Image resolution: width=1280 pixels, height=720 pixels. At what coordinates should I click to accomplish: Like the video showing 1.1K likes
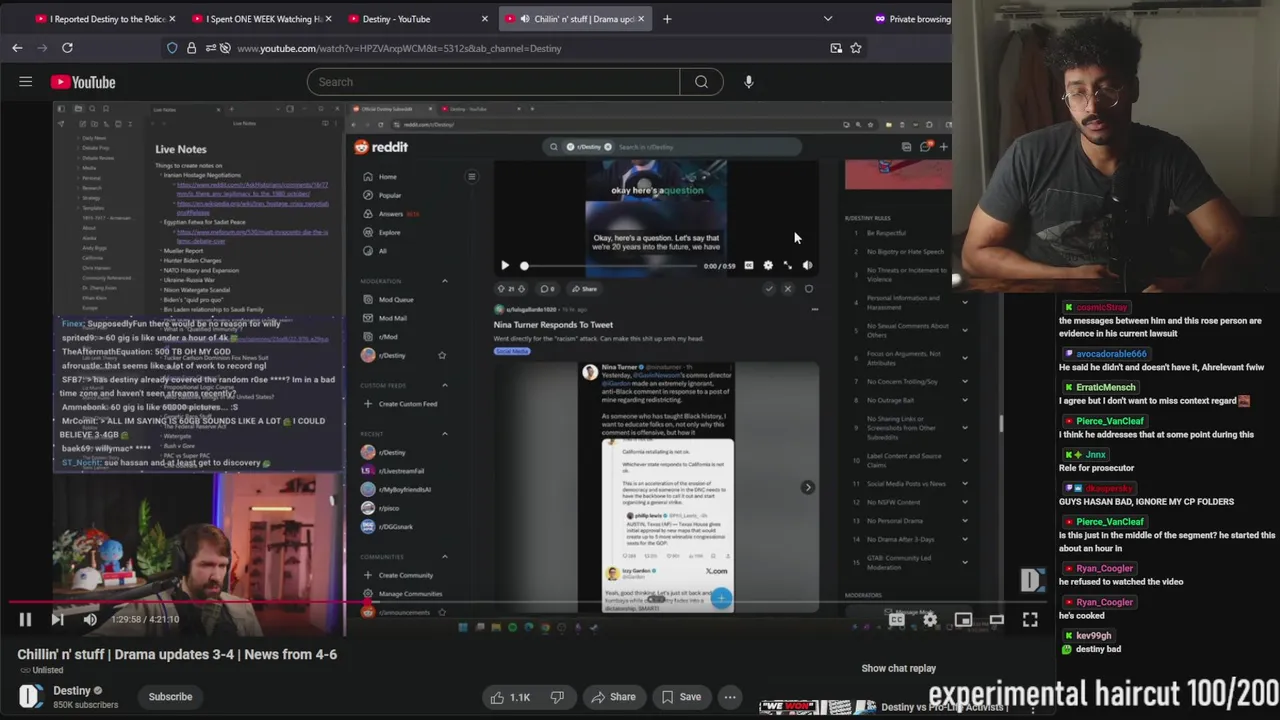510,697
